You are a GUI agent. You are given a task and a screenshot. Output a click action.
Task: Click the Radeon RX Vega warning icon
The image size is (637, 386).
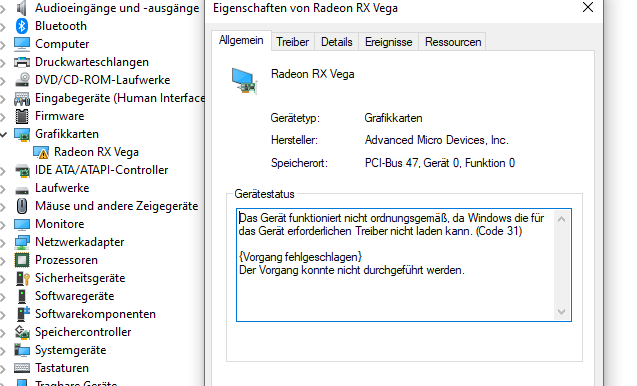click(x=41, y=152)
